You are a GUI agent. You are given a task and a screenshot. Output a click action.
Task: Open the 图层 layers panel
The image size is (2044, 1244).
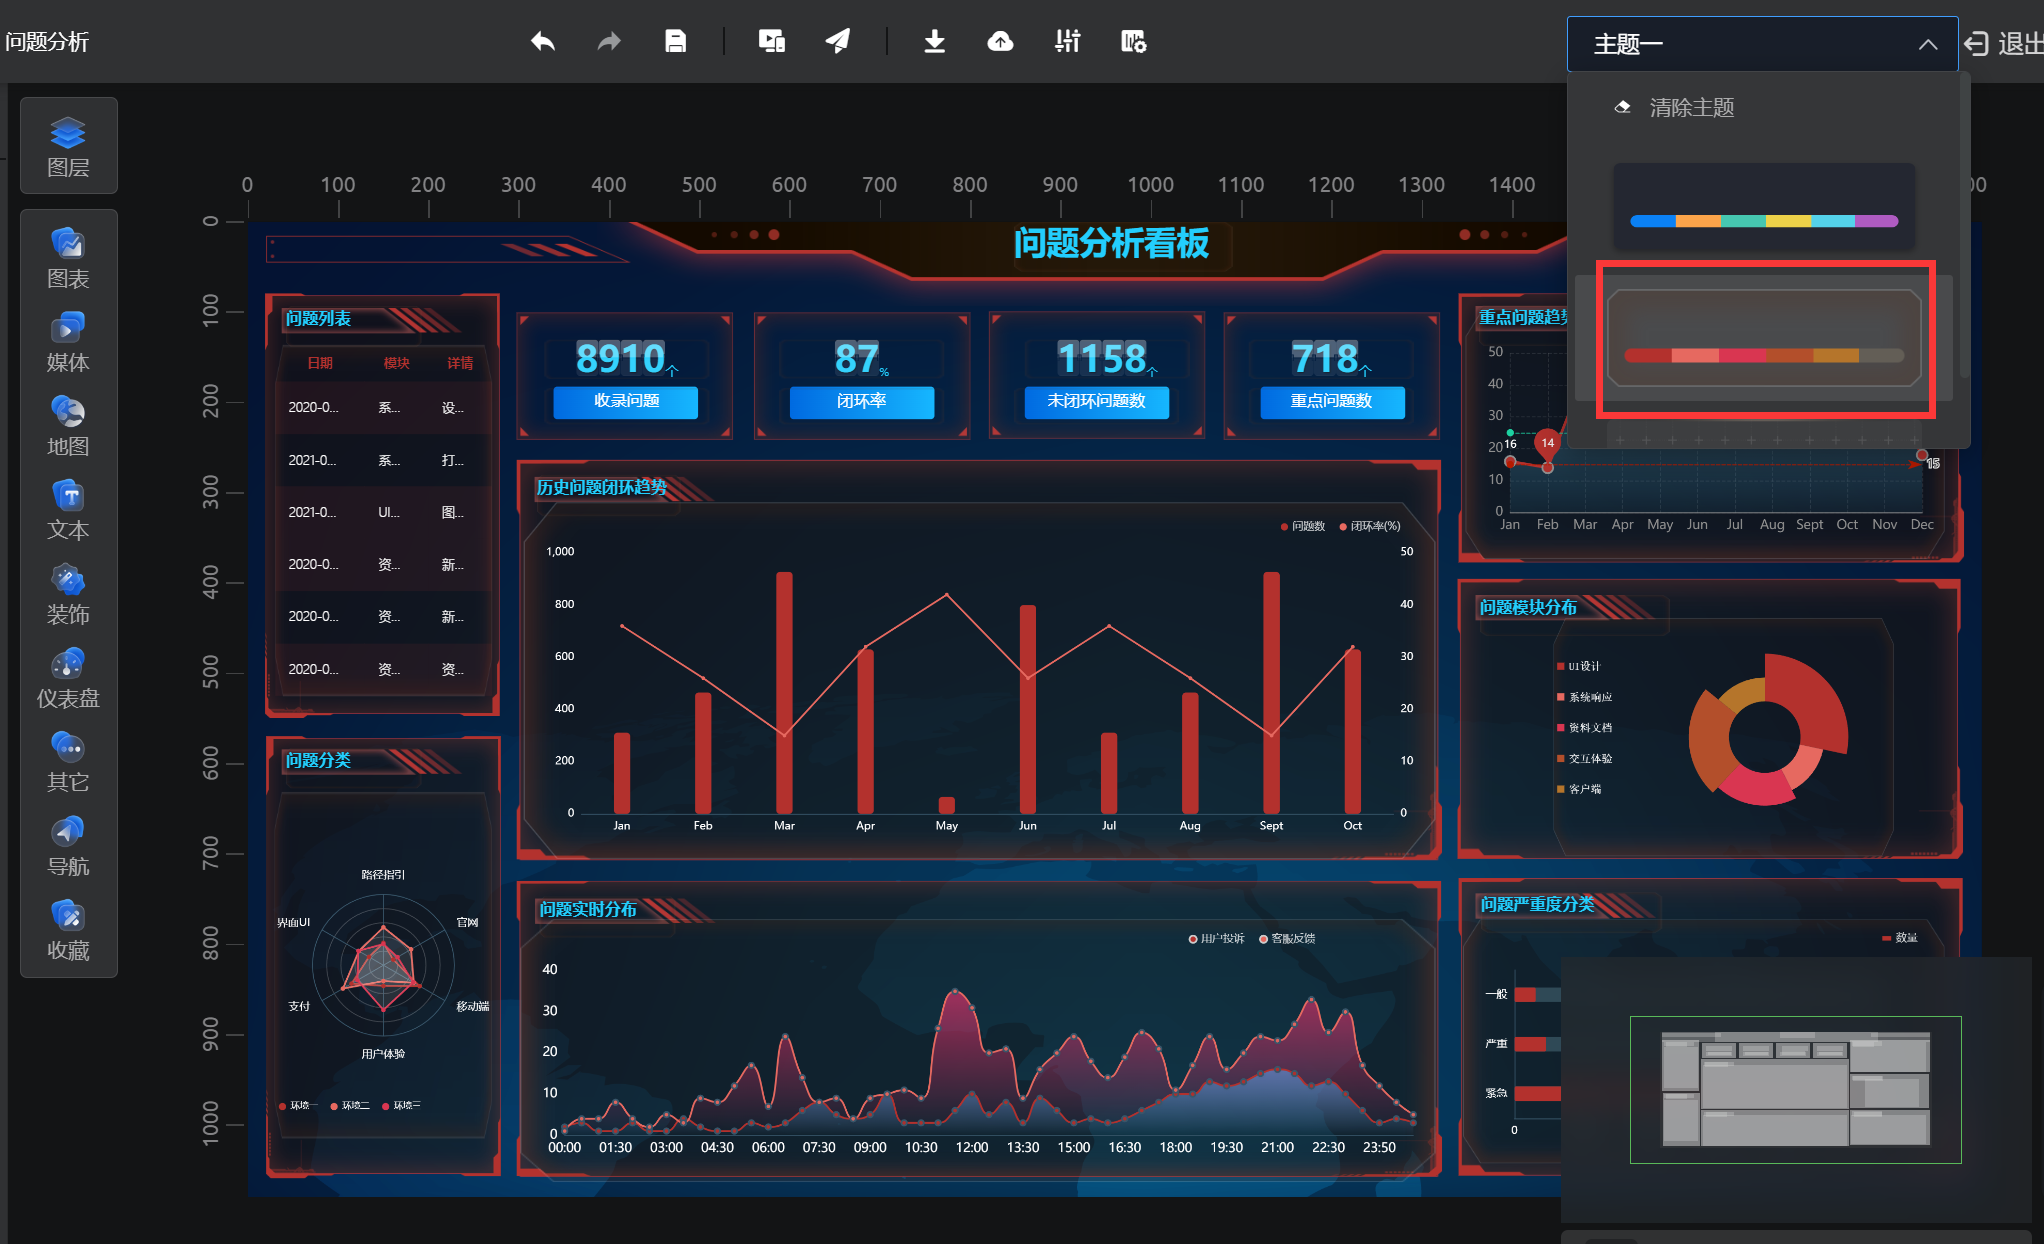pos(68,146)
